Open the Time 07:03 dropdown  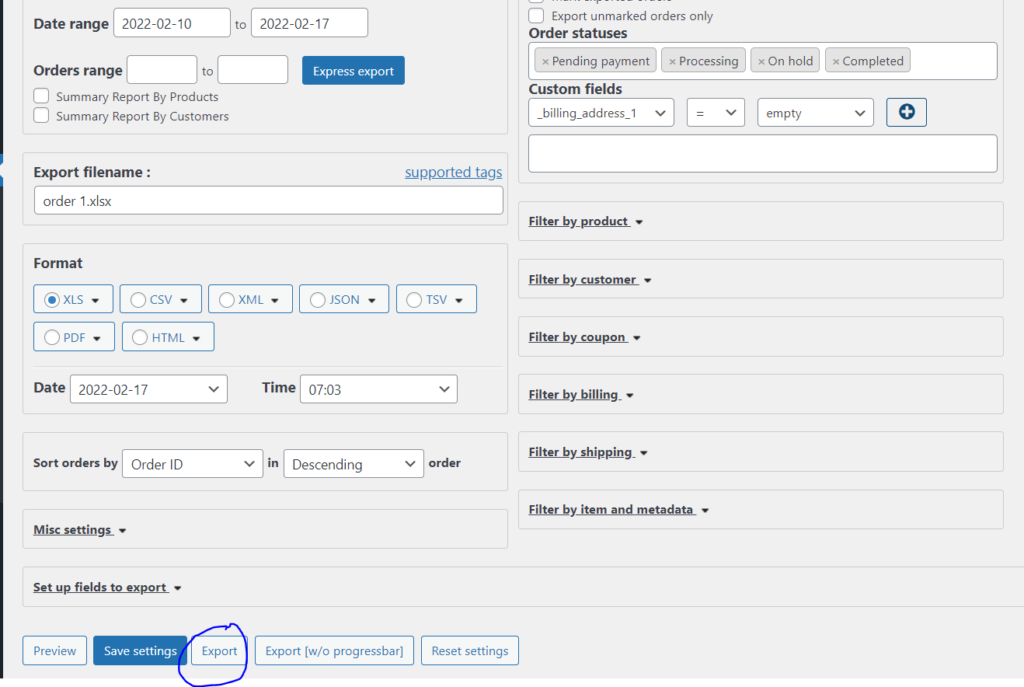coord(379,389)
